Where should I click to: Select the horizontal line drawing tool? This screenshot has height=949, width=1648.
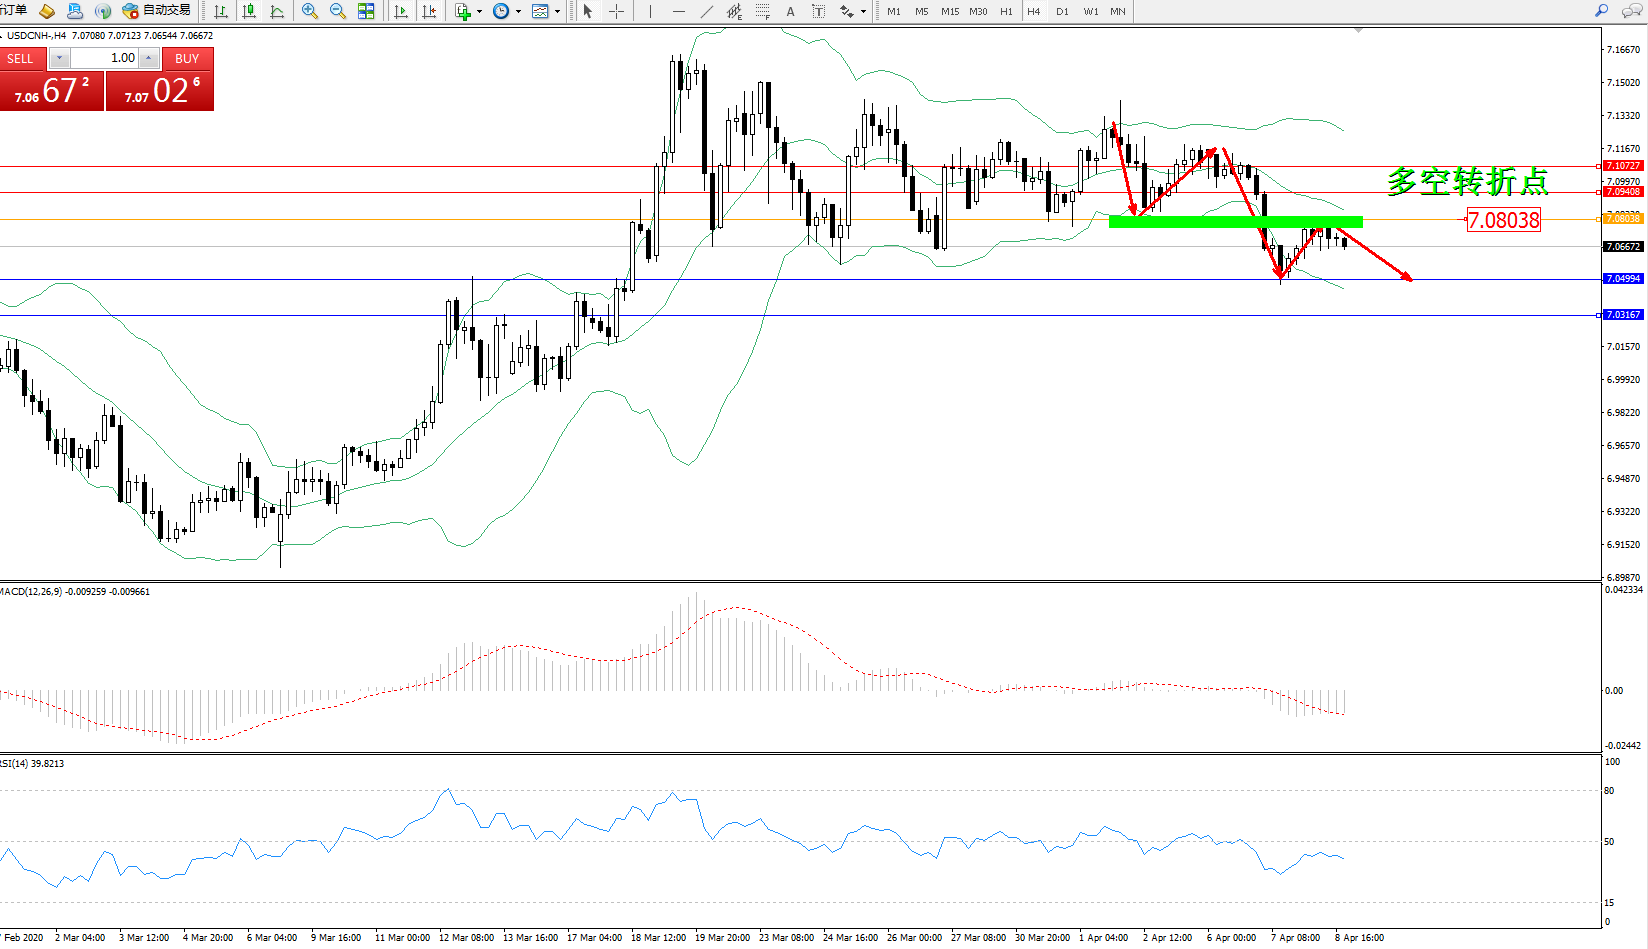679,11
